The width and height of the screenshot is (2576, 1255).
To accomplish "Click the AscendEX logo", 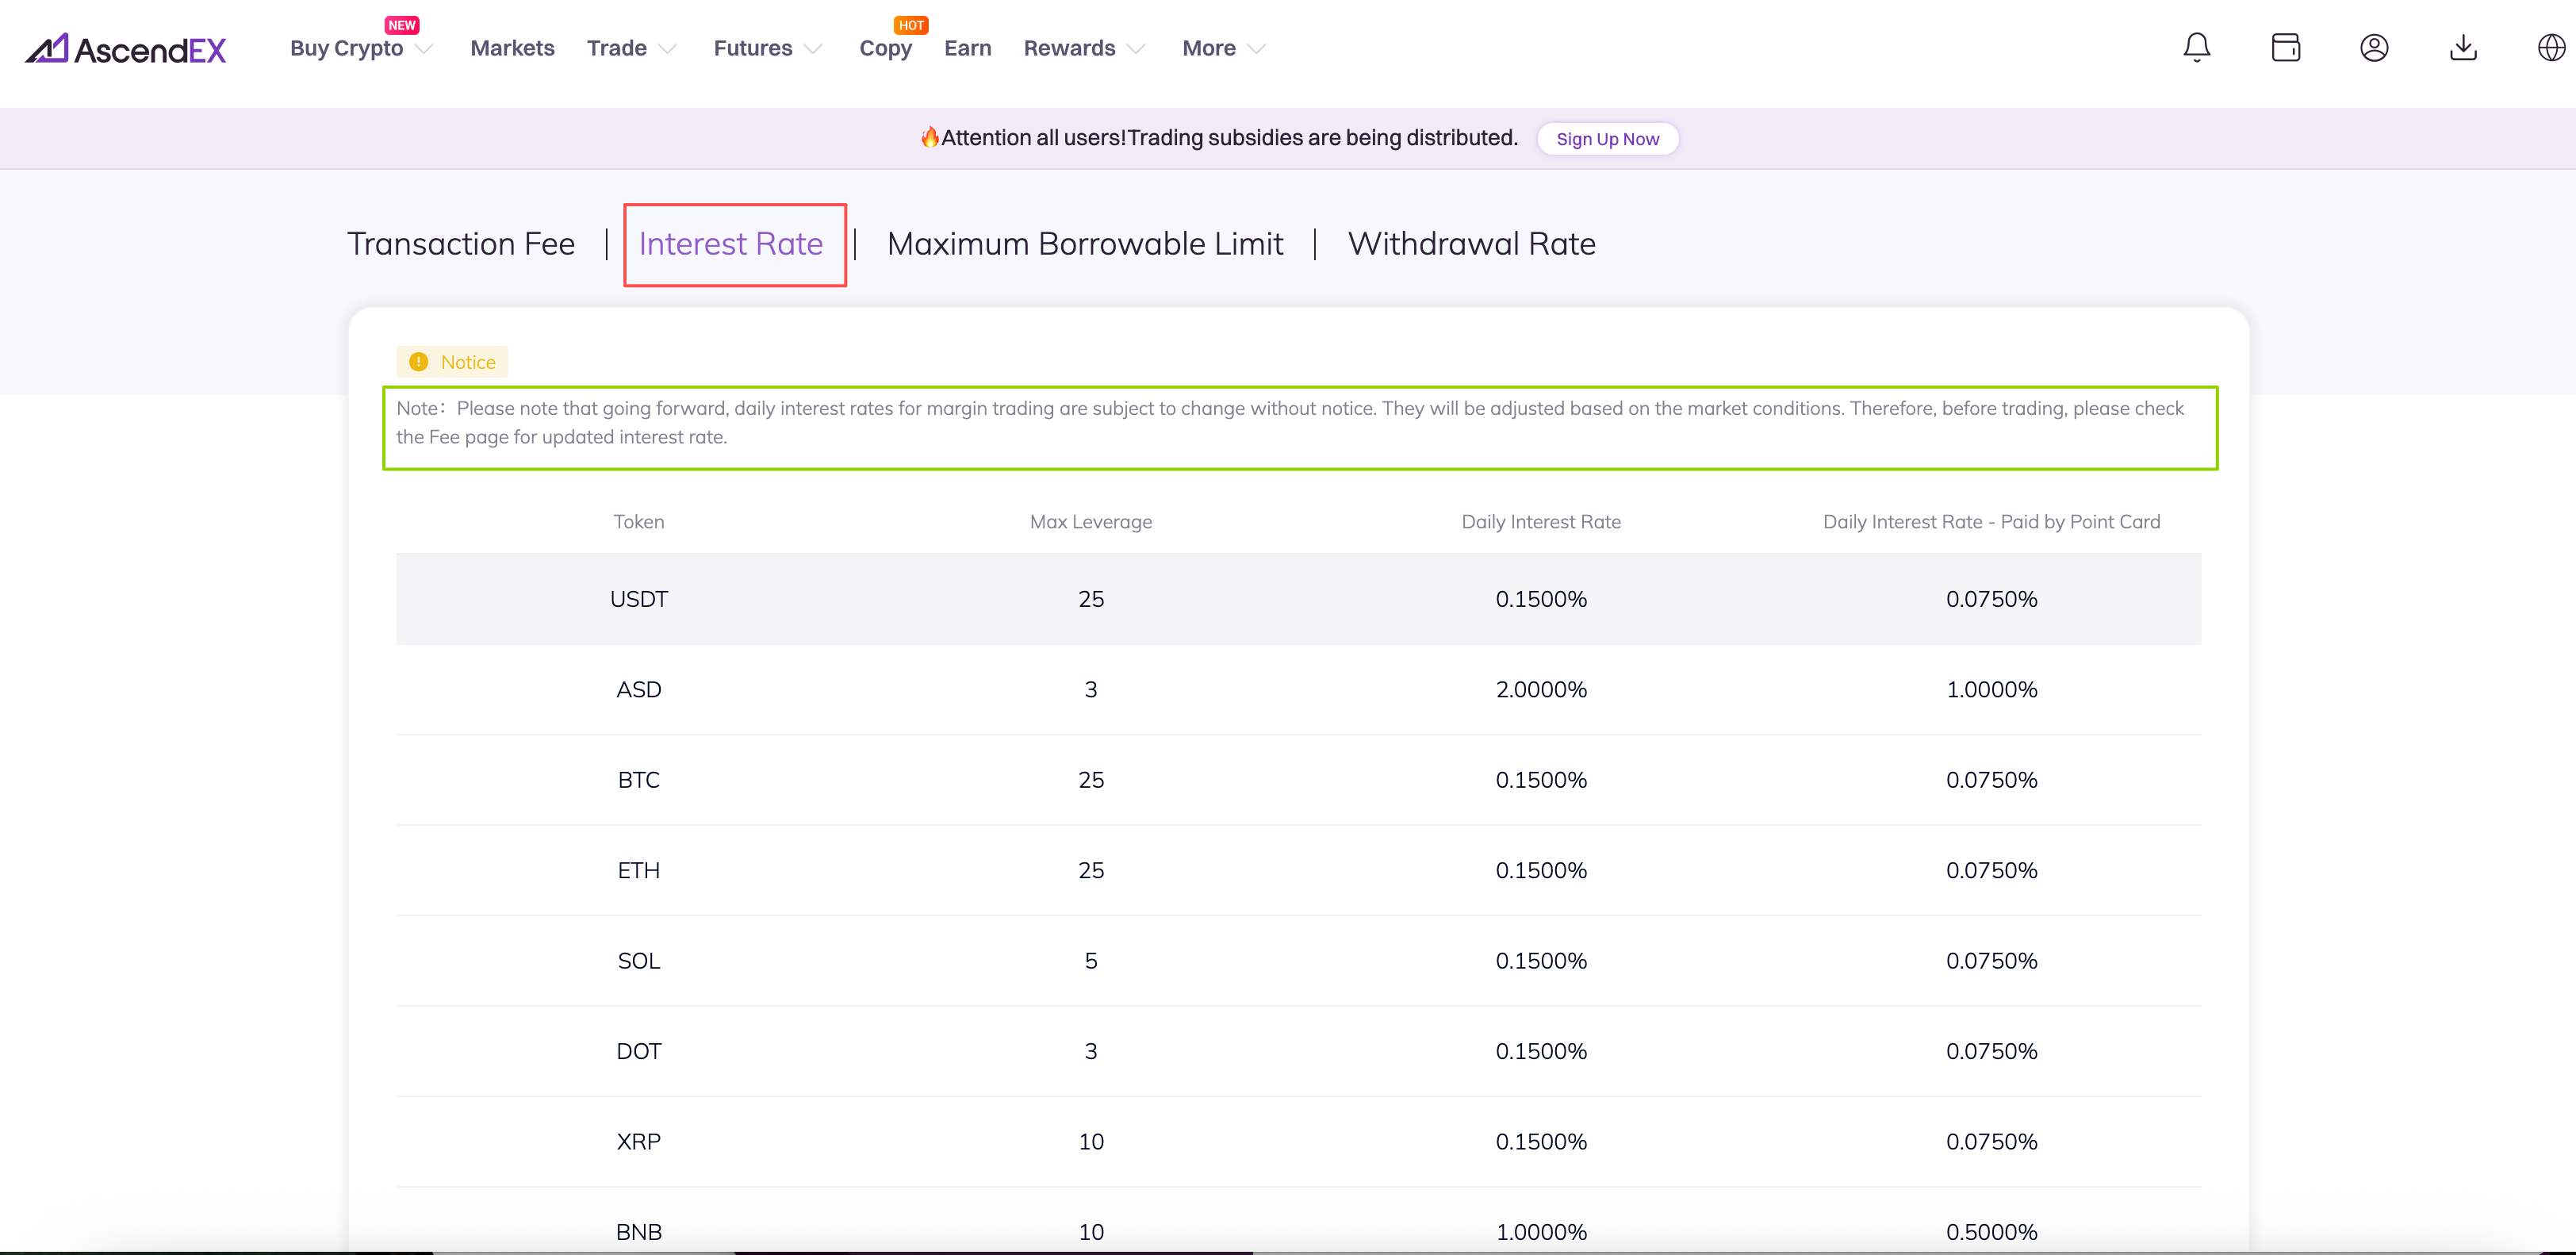I will (x=127, y=48).
